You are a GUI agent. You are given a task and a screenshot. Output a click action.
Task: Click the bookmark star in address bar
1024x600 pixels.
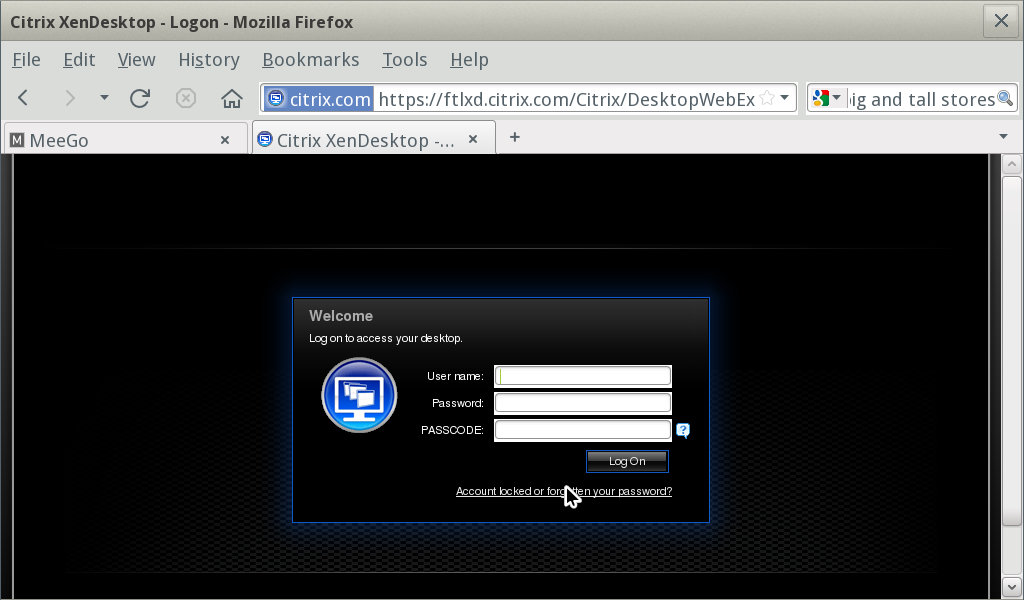click(767, 98)
